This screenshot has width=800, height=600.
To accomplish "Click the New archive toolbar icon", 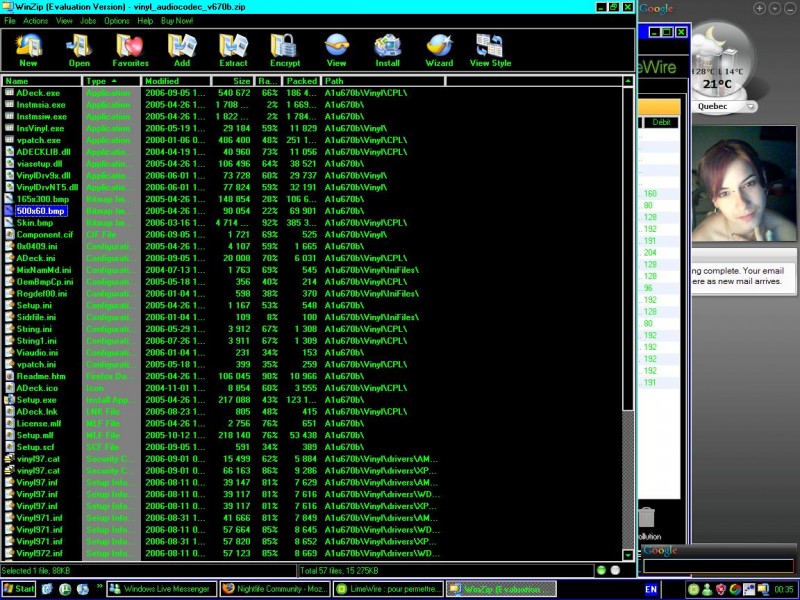I will (x=29, y=50).
